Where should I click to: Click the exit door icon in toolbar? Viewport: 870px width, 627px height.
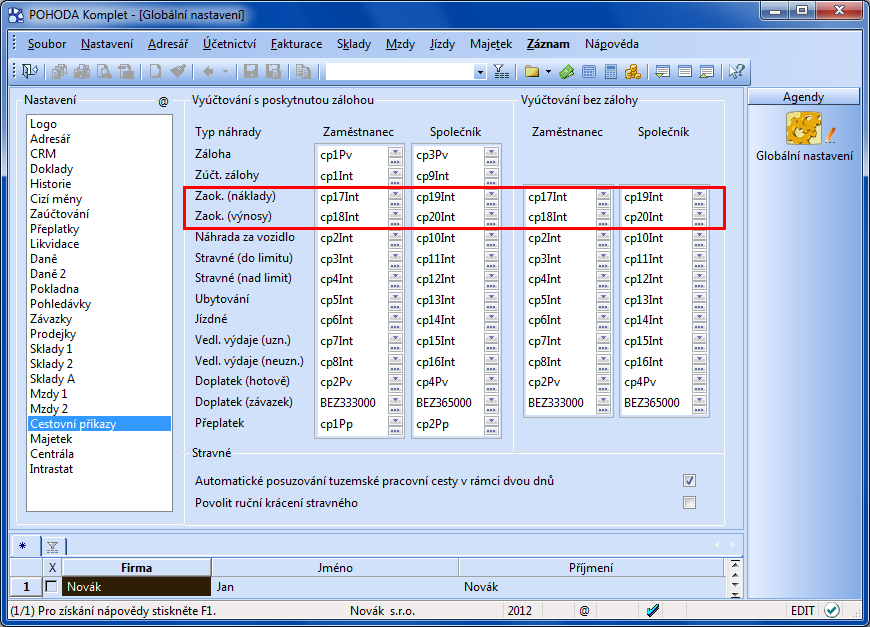[x=29, y=71]
